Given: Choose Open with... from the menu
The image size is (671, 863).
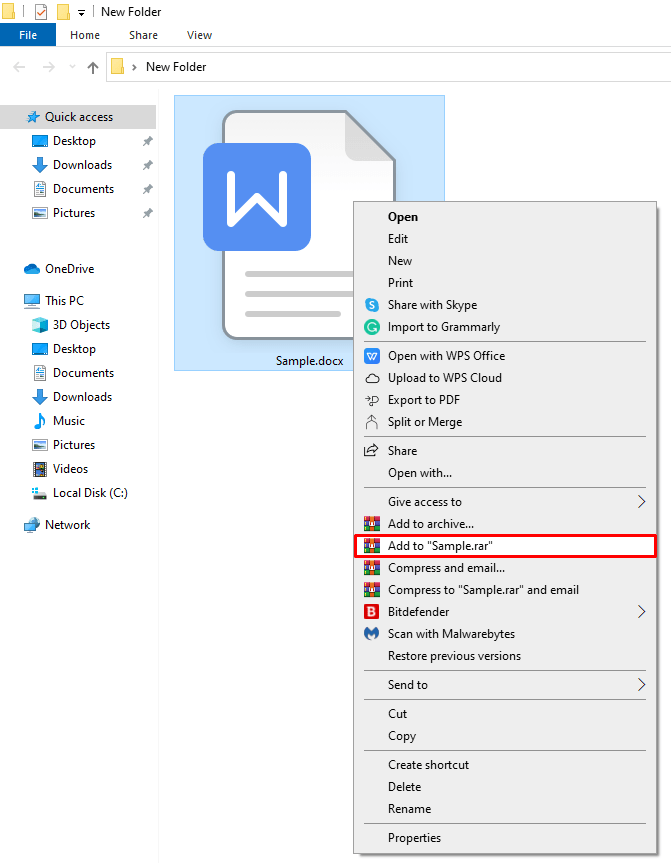Looking at the screenshot, I should coord(505,473).
